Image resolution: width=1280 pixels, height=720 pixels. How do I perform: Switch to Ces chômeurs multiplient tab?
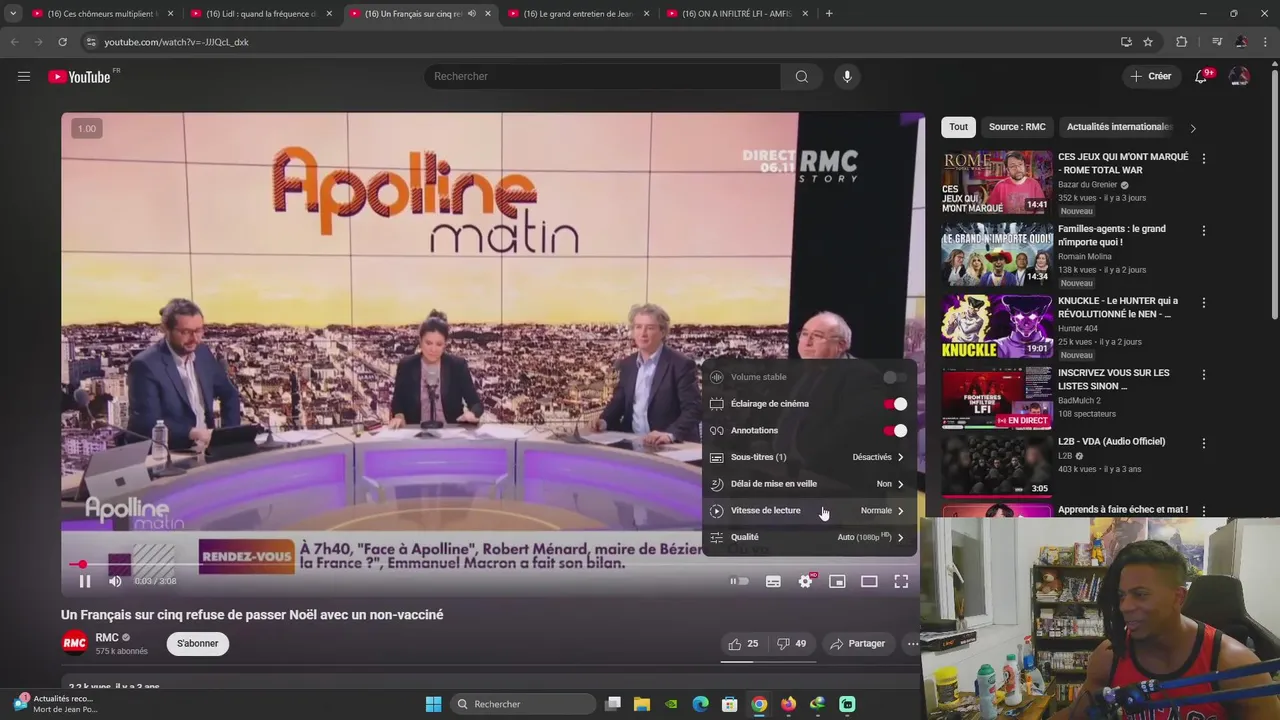tap(103, 13)
